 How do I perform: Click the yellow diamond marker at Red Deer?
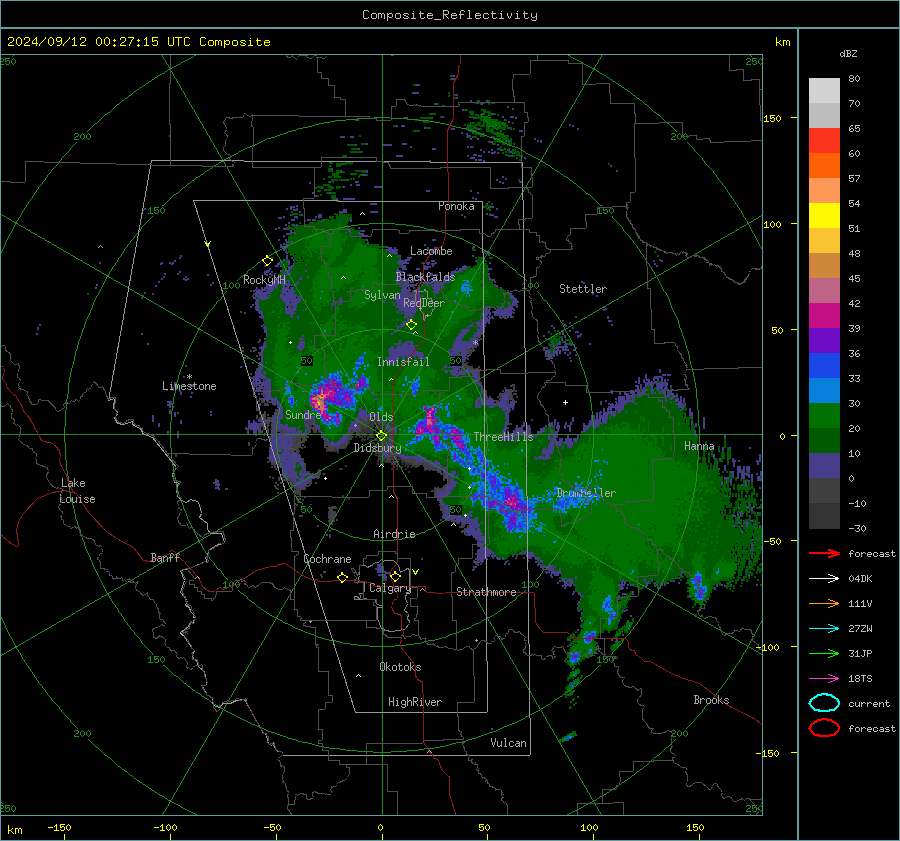tap(411, 325)
